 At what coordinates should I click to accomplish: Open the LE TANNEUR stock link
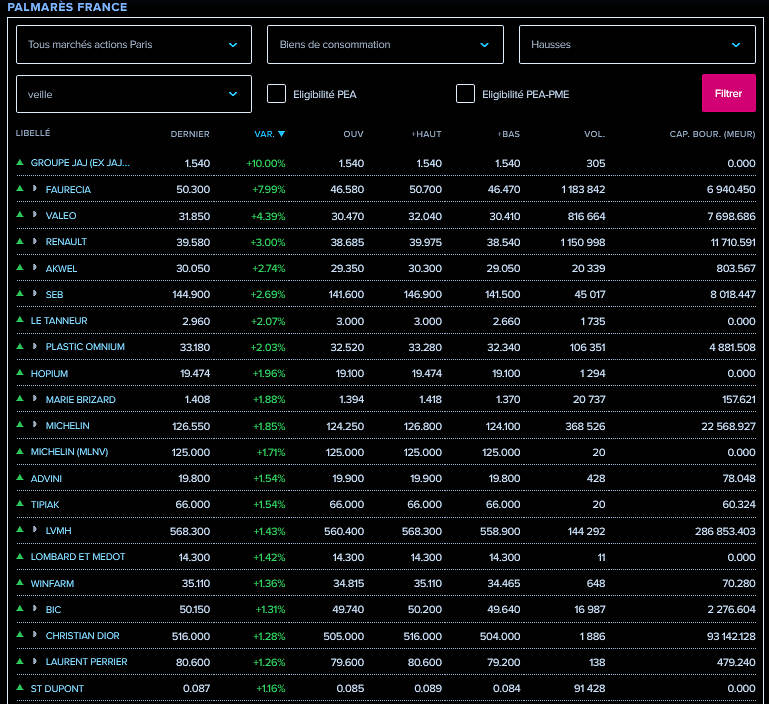coord(59,321)
